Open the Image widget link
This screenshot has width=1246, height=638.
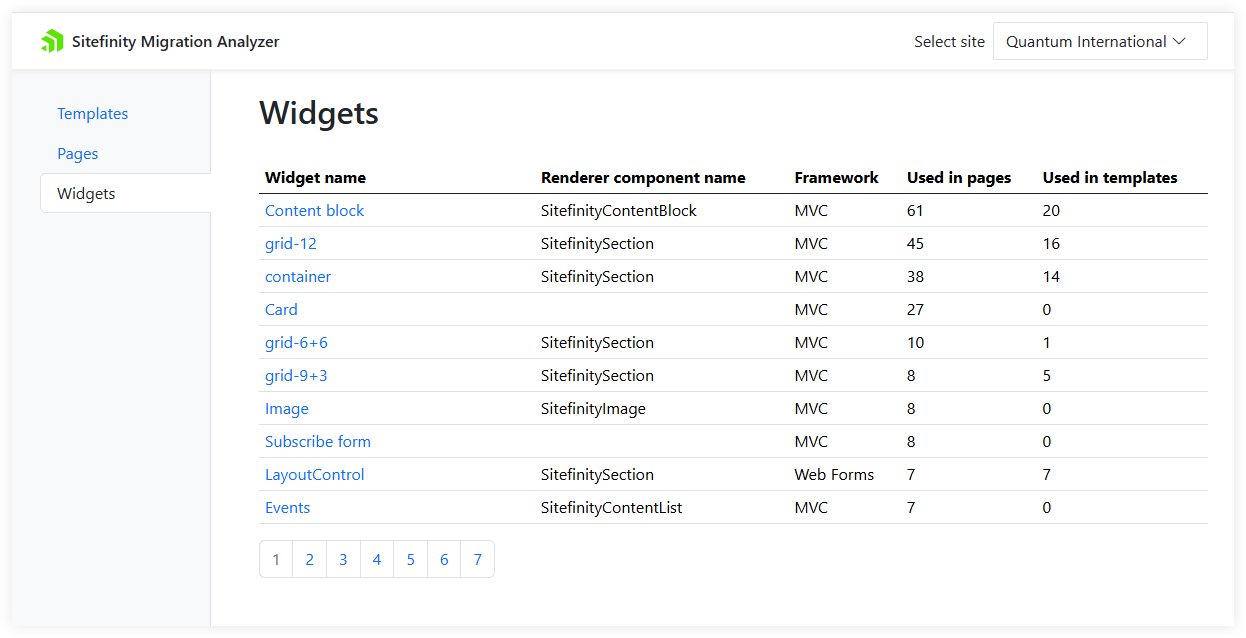[287, 408]
